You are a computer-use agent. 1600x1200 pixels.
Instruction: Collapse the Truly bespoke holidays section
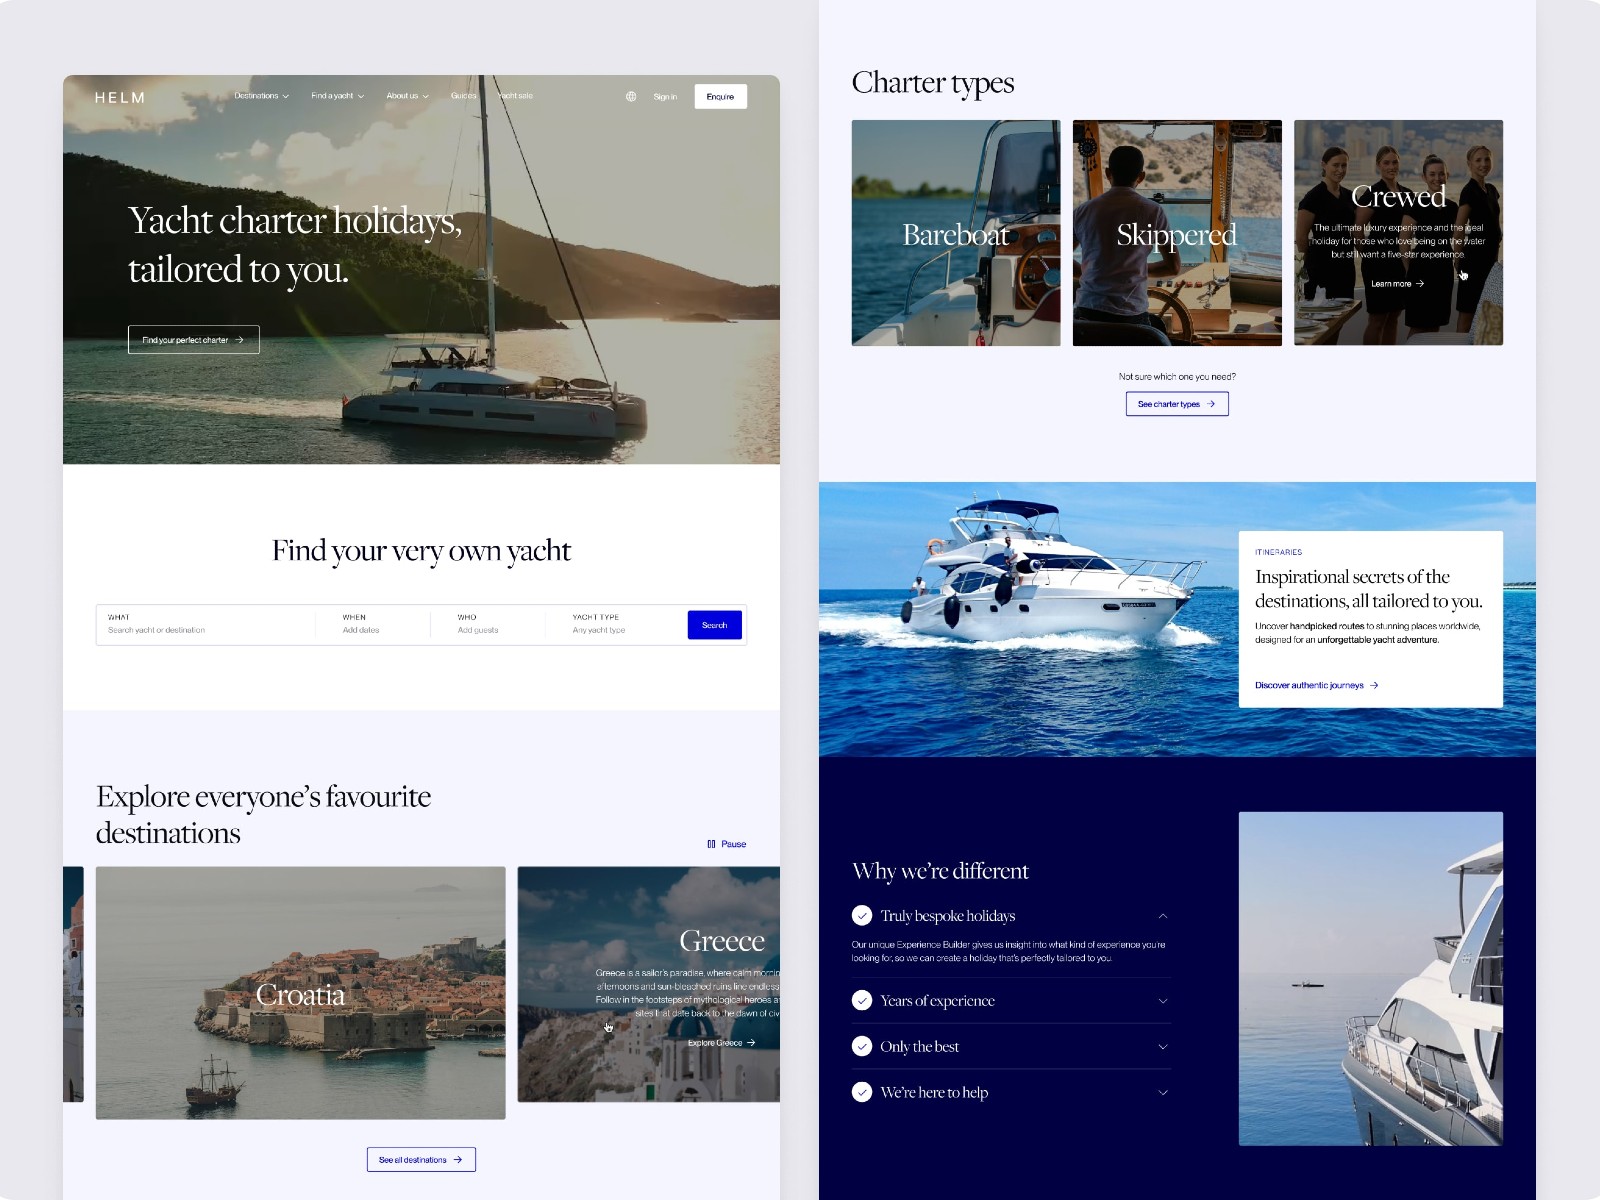pyautogui.click(x=1162, y=915)
